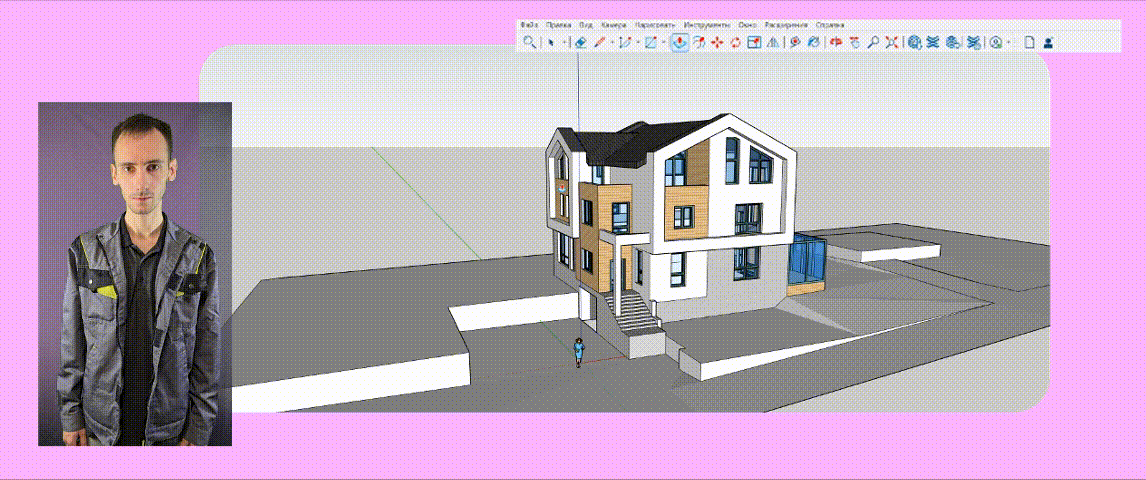Activate the Pan hand tool
1146x480 pixels.
pos(854,42)
